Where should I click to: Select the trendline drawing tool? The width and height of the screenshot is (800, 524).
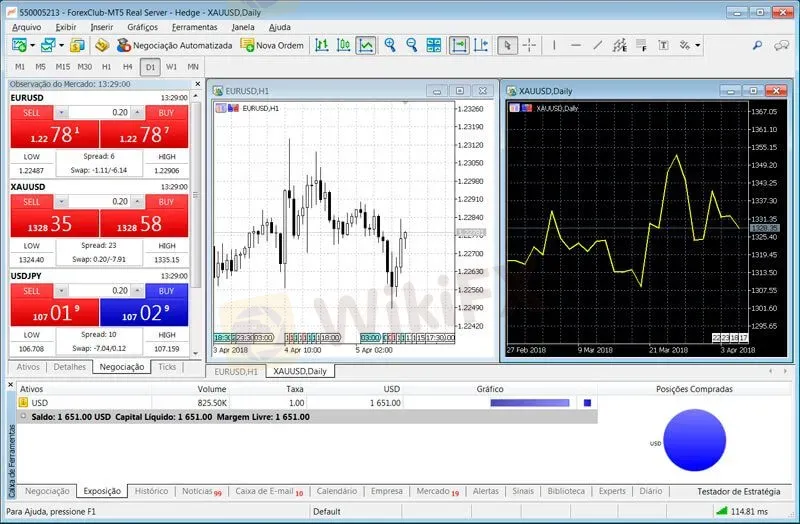(x=598, y=45)
